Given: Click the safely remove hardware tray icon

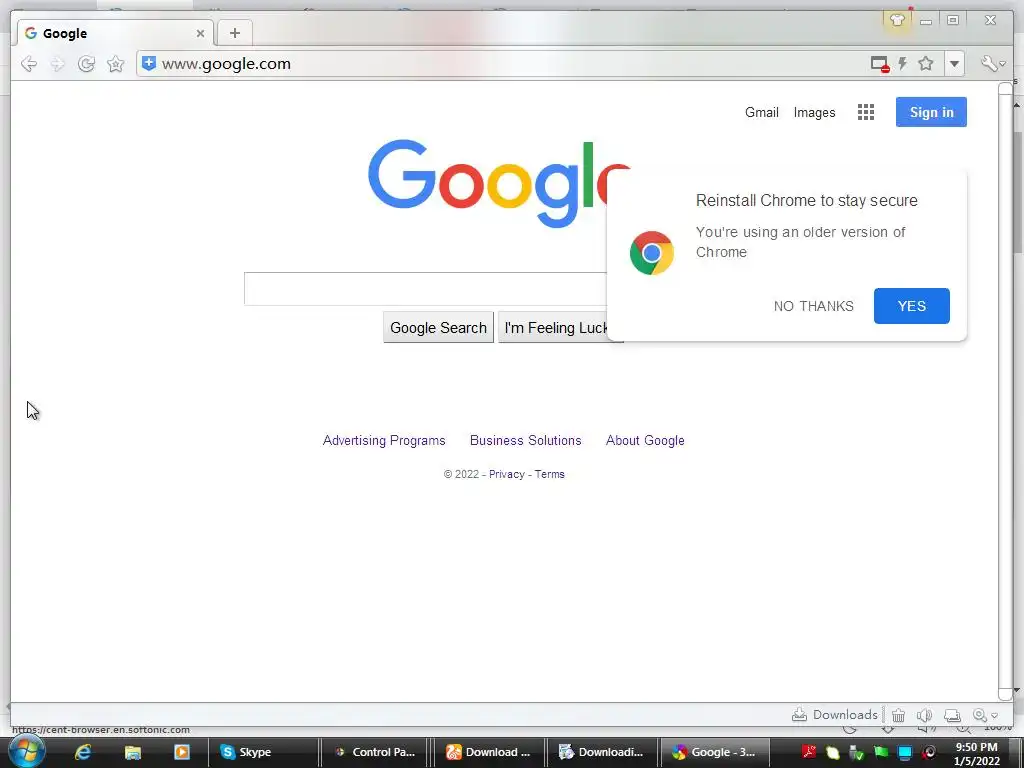Looking at the screenshot, I should coord(856,753).
